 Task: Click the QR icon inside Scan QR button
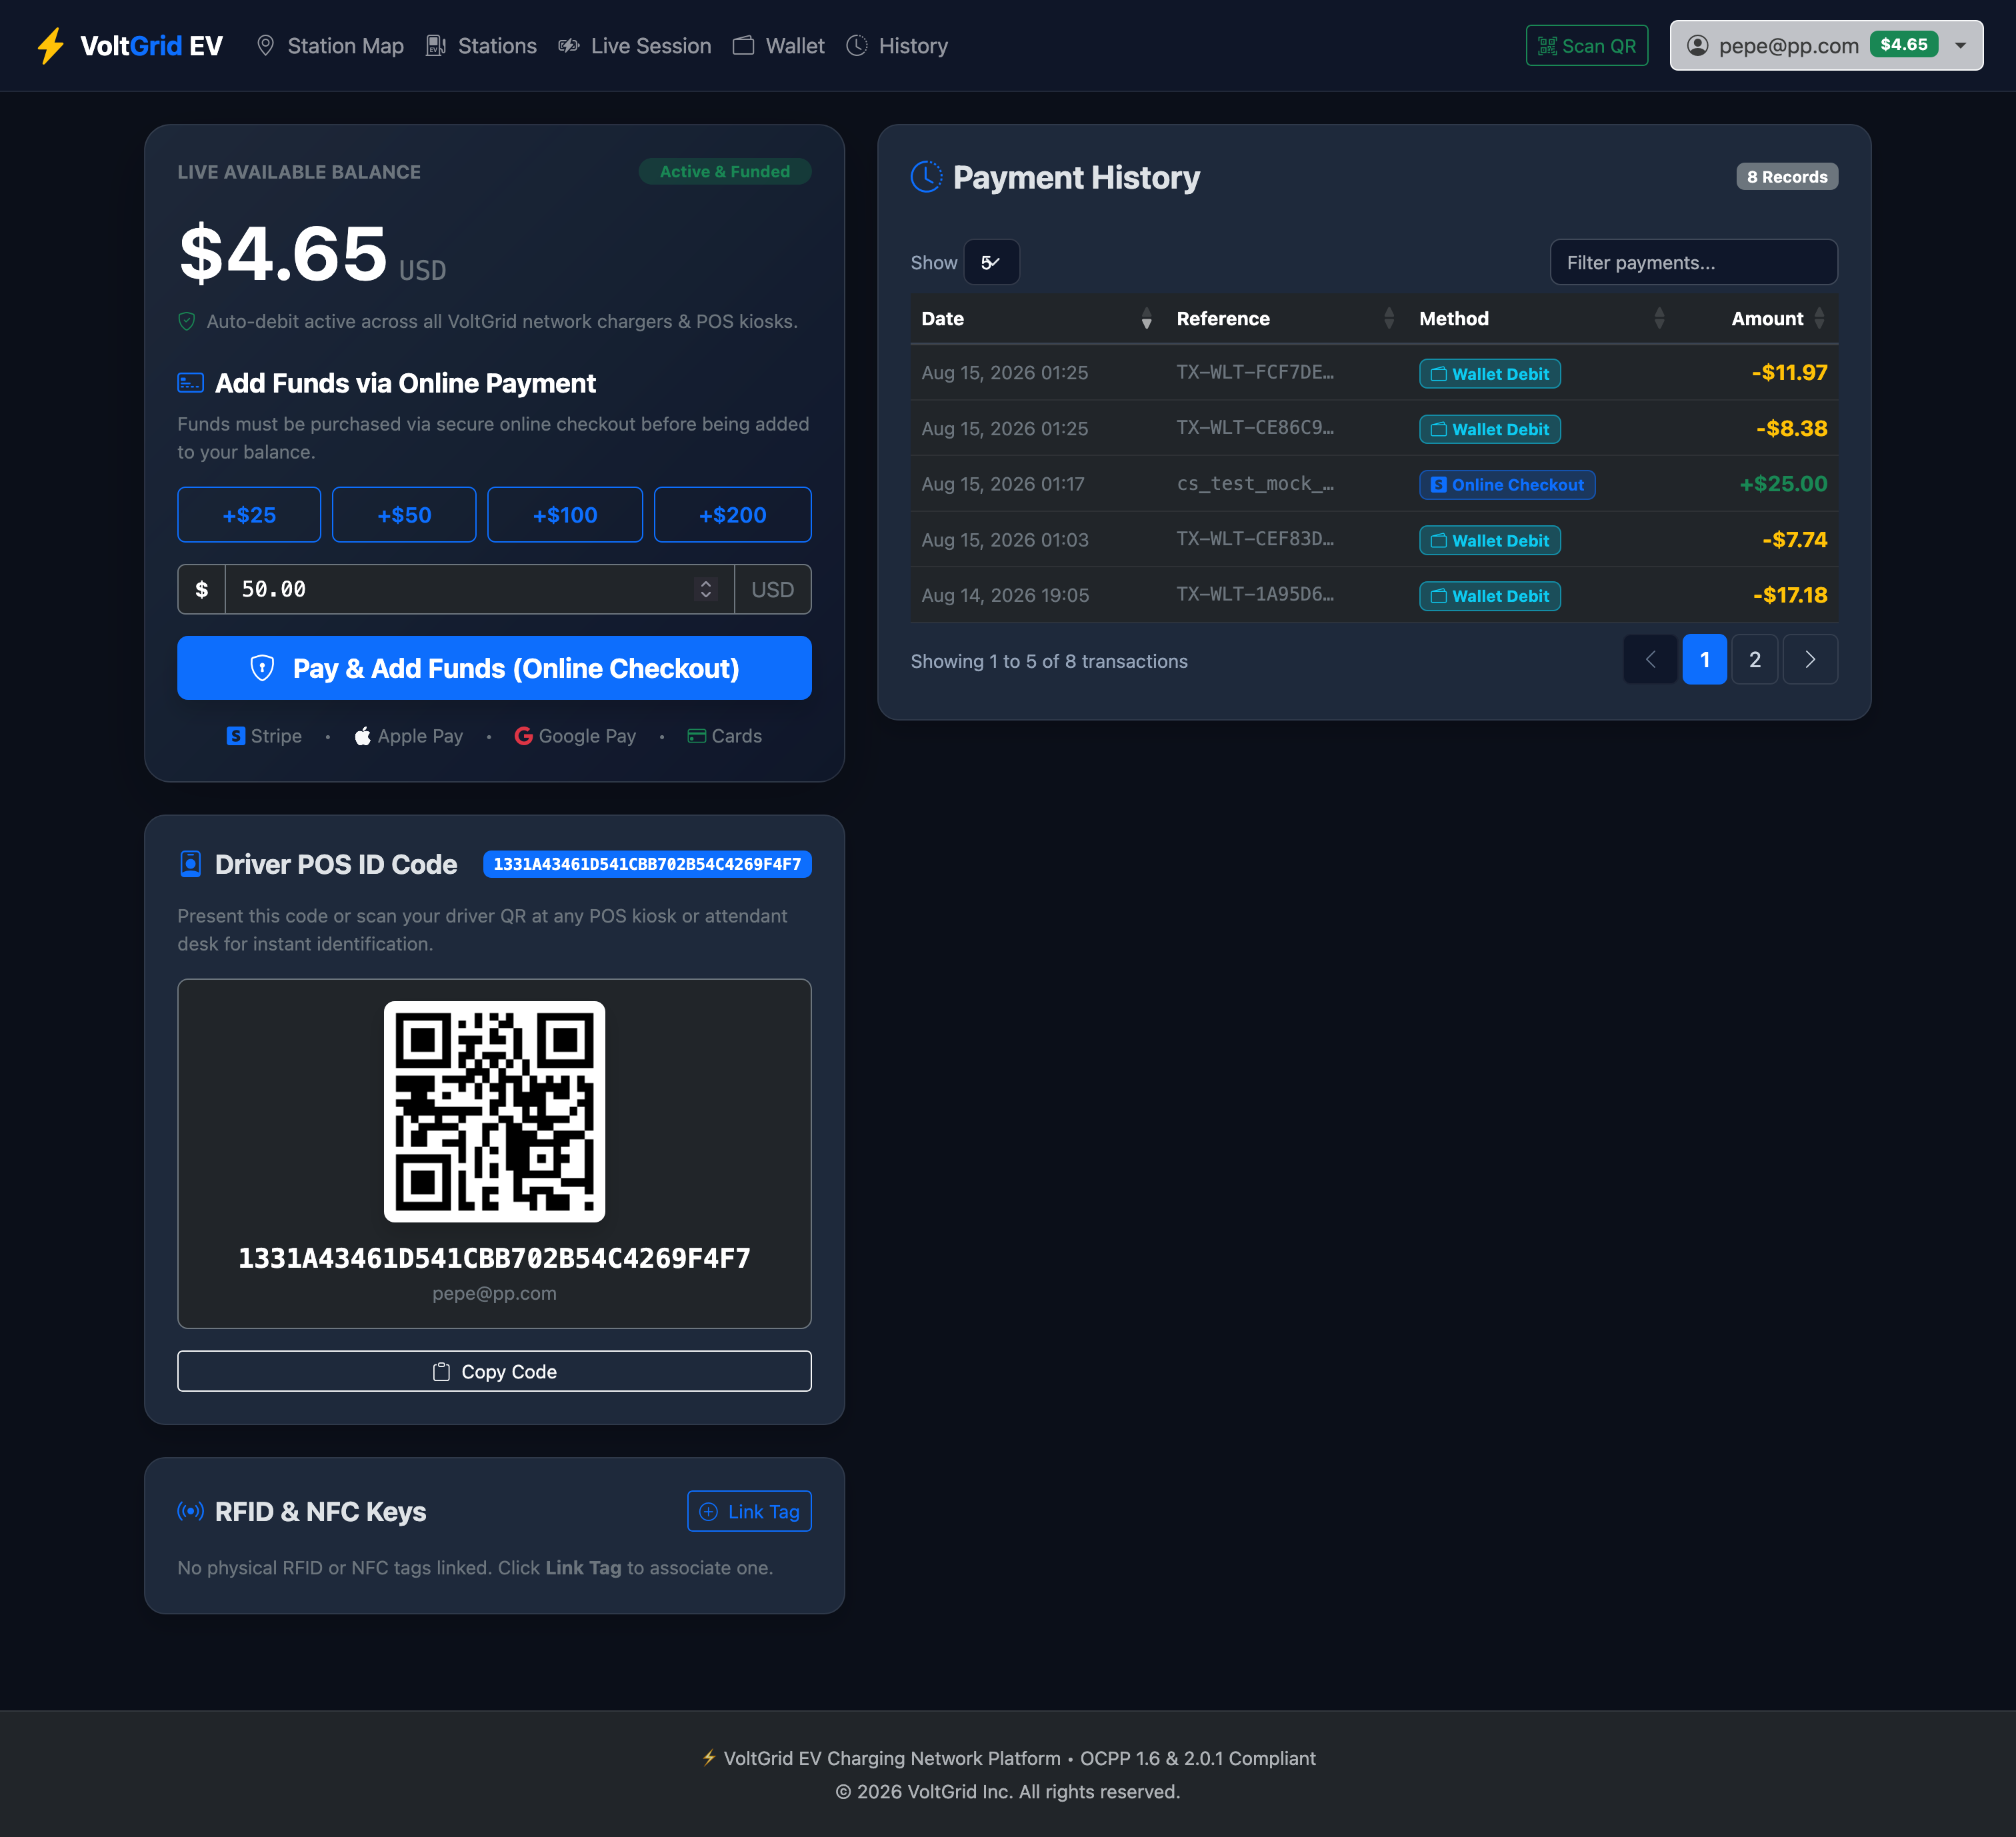coord(1547,46)
